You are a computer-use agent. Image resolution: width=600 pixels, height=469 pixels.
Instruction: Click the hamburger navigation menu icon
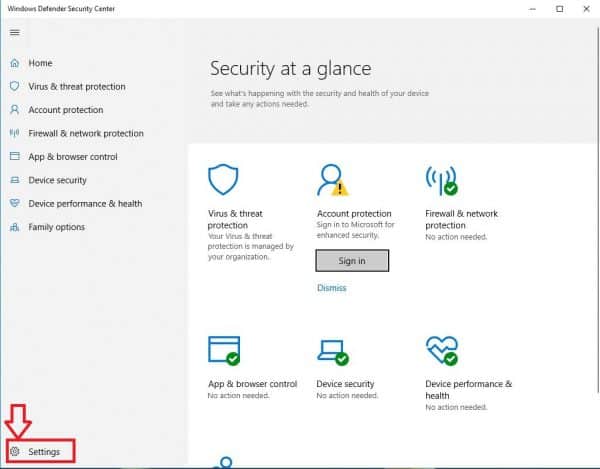[14, 32]
